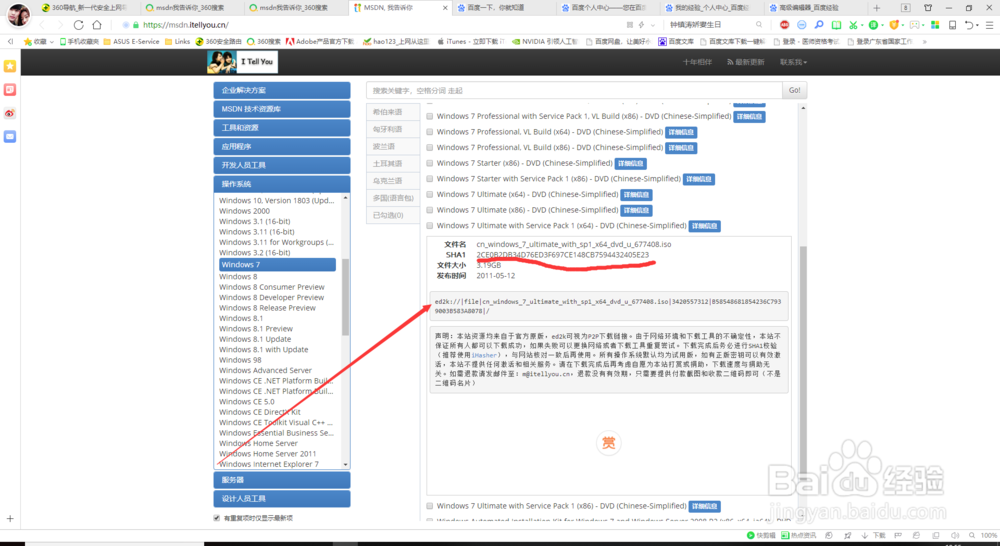Expand the MSDN 技术资源库 panel

282,109
